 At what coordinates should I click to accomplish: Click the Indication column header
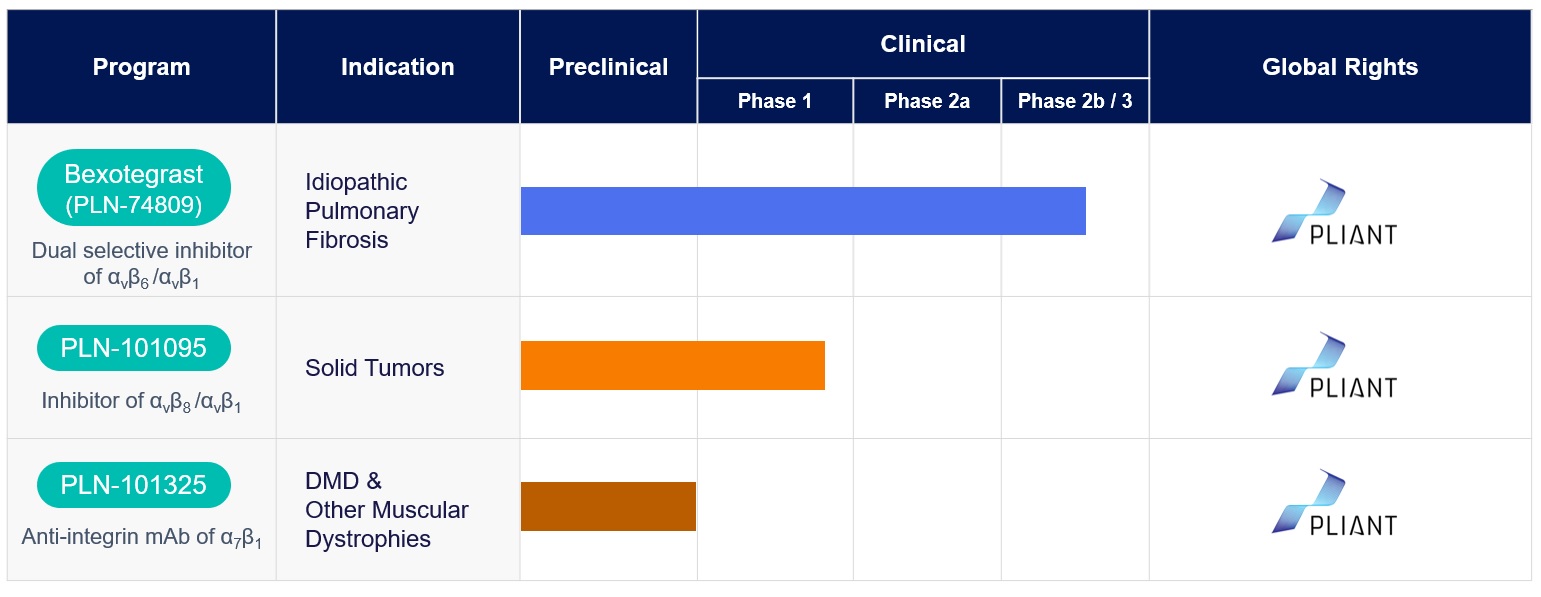pyautogui.click(x=397, y=67)
